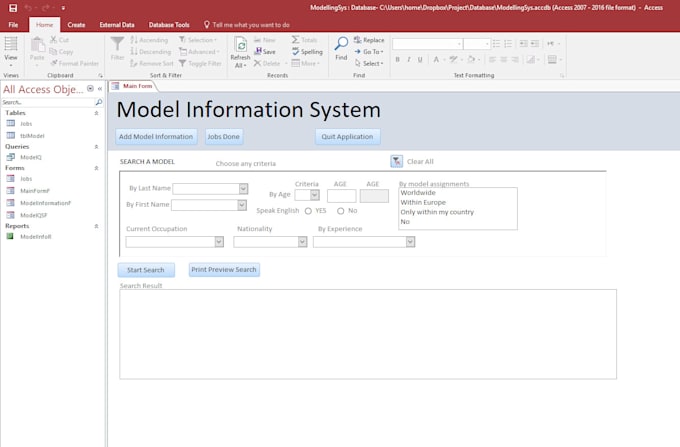The width and height of the screenshot is (680, 447).
Task: Click Refresh All in Records group
Action: (x=240, y=52)
